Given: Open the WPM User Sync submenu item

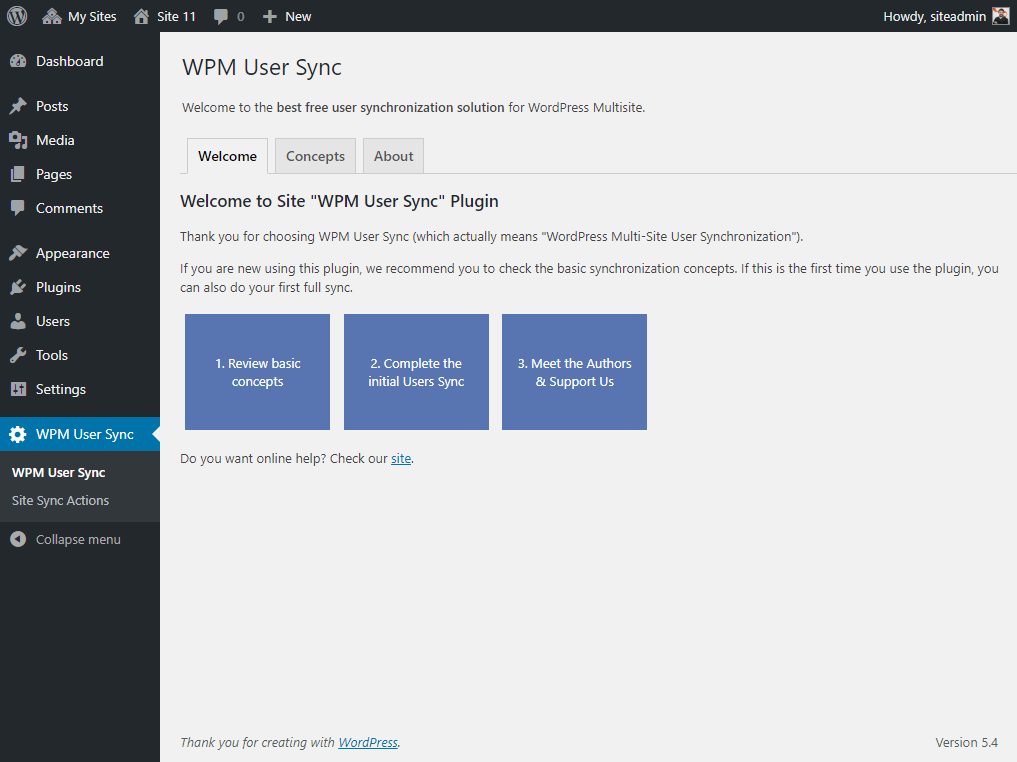Looking at the screenshot, I should coord(58,473).
